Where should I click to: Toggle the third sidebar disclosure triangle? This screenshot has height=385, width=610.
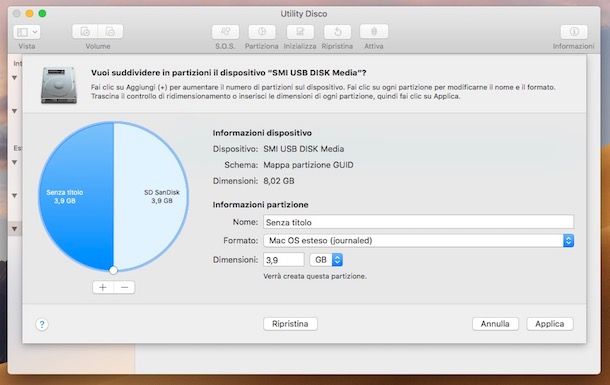[14, 162]
